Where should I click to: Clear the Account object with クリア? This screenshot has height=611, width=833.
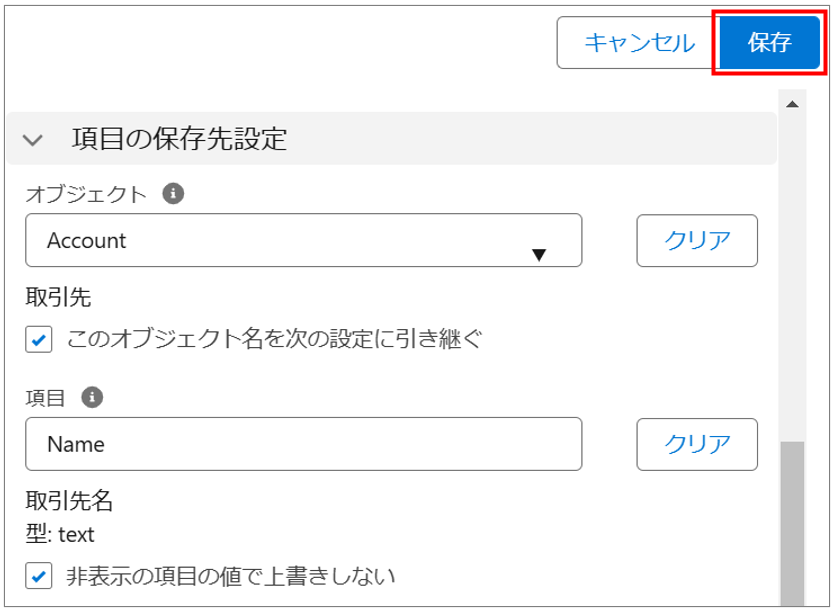click(x=697, y=240)
